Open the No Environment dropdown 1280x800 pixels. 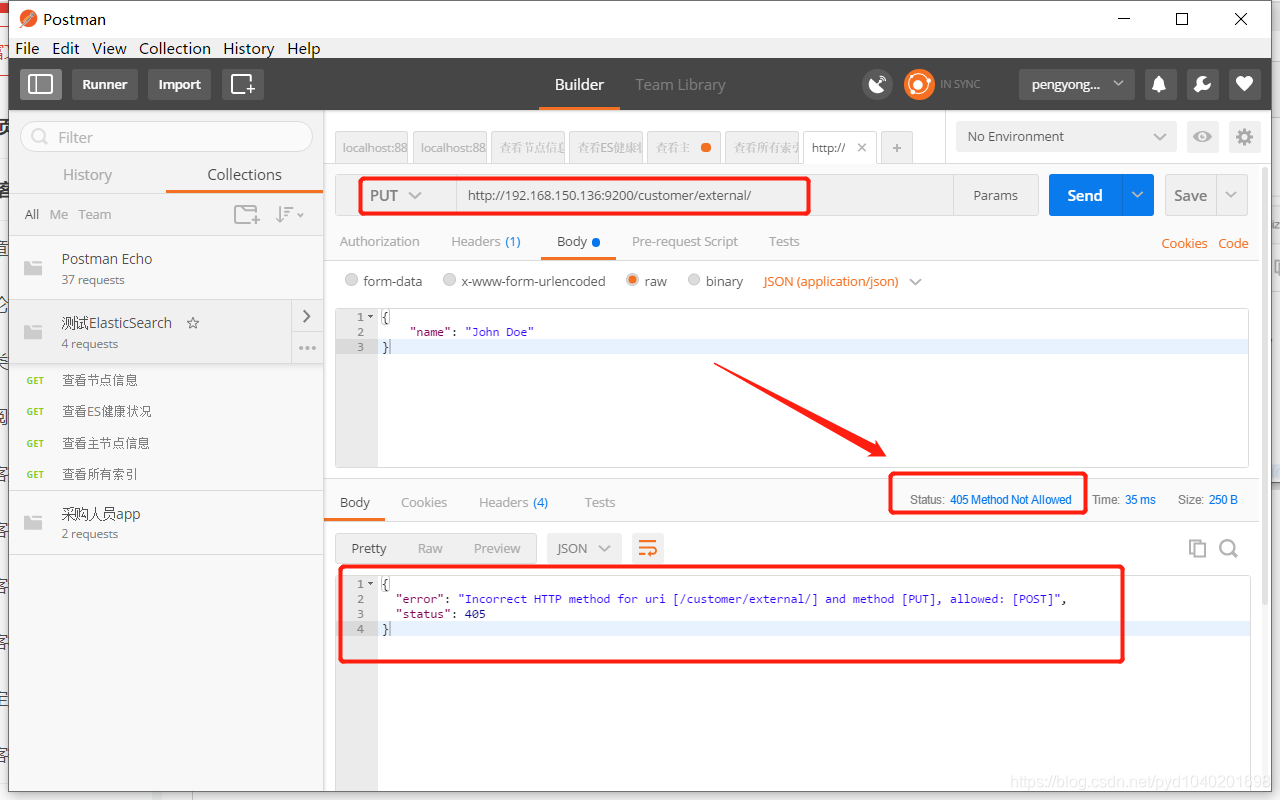pyautogui.click(x=1066, y=137)
